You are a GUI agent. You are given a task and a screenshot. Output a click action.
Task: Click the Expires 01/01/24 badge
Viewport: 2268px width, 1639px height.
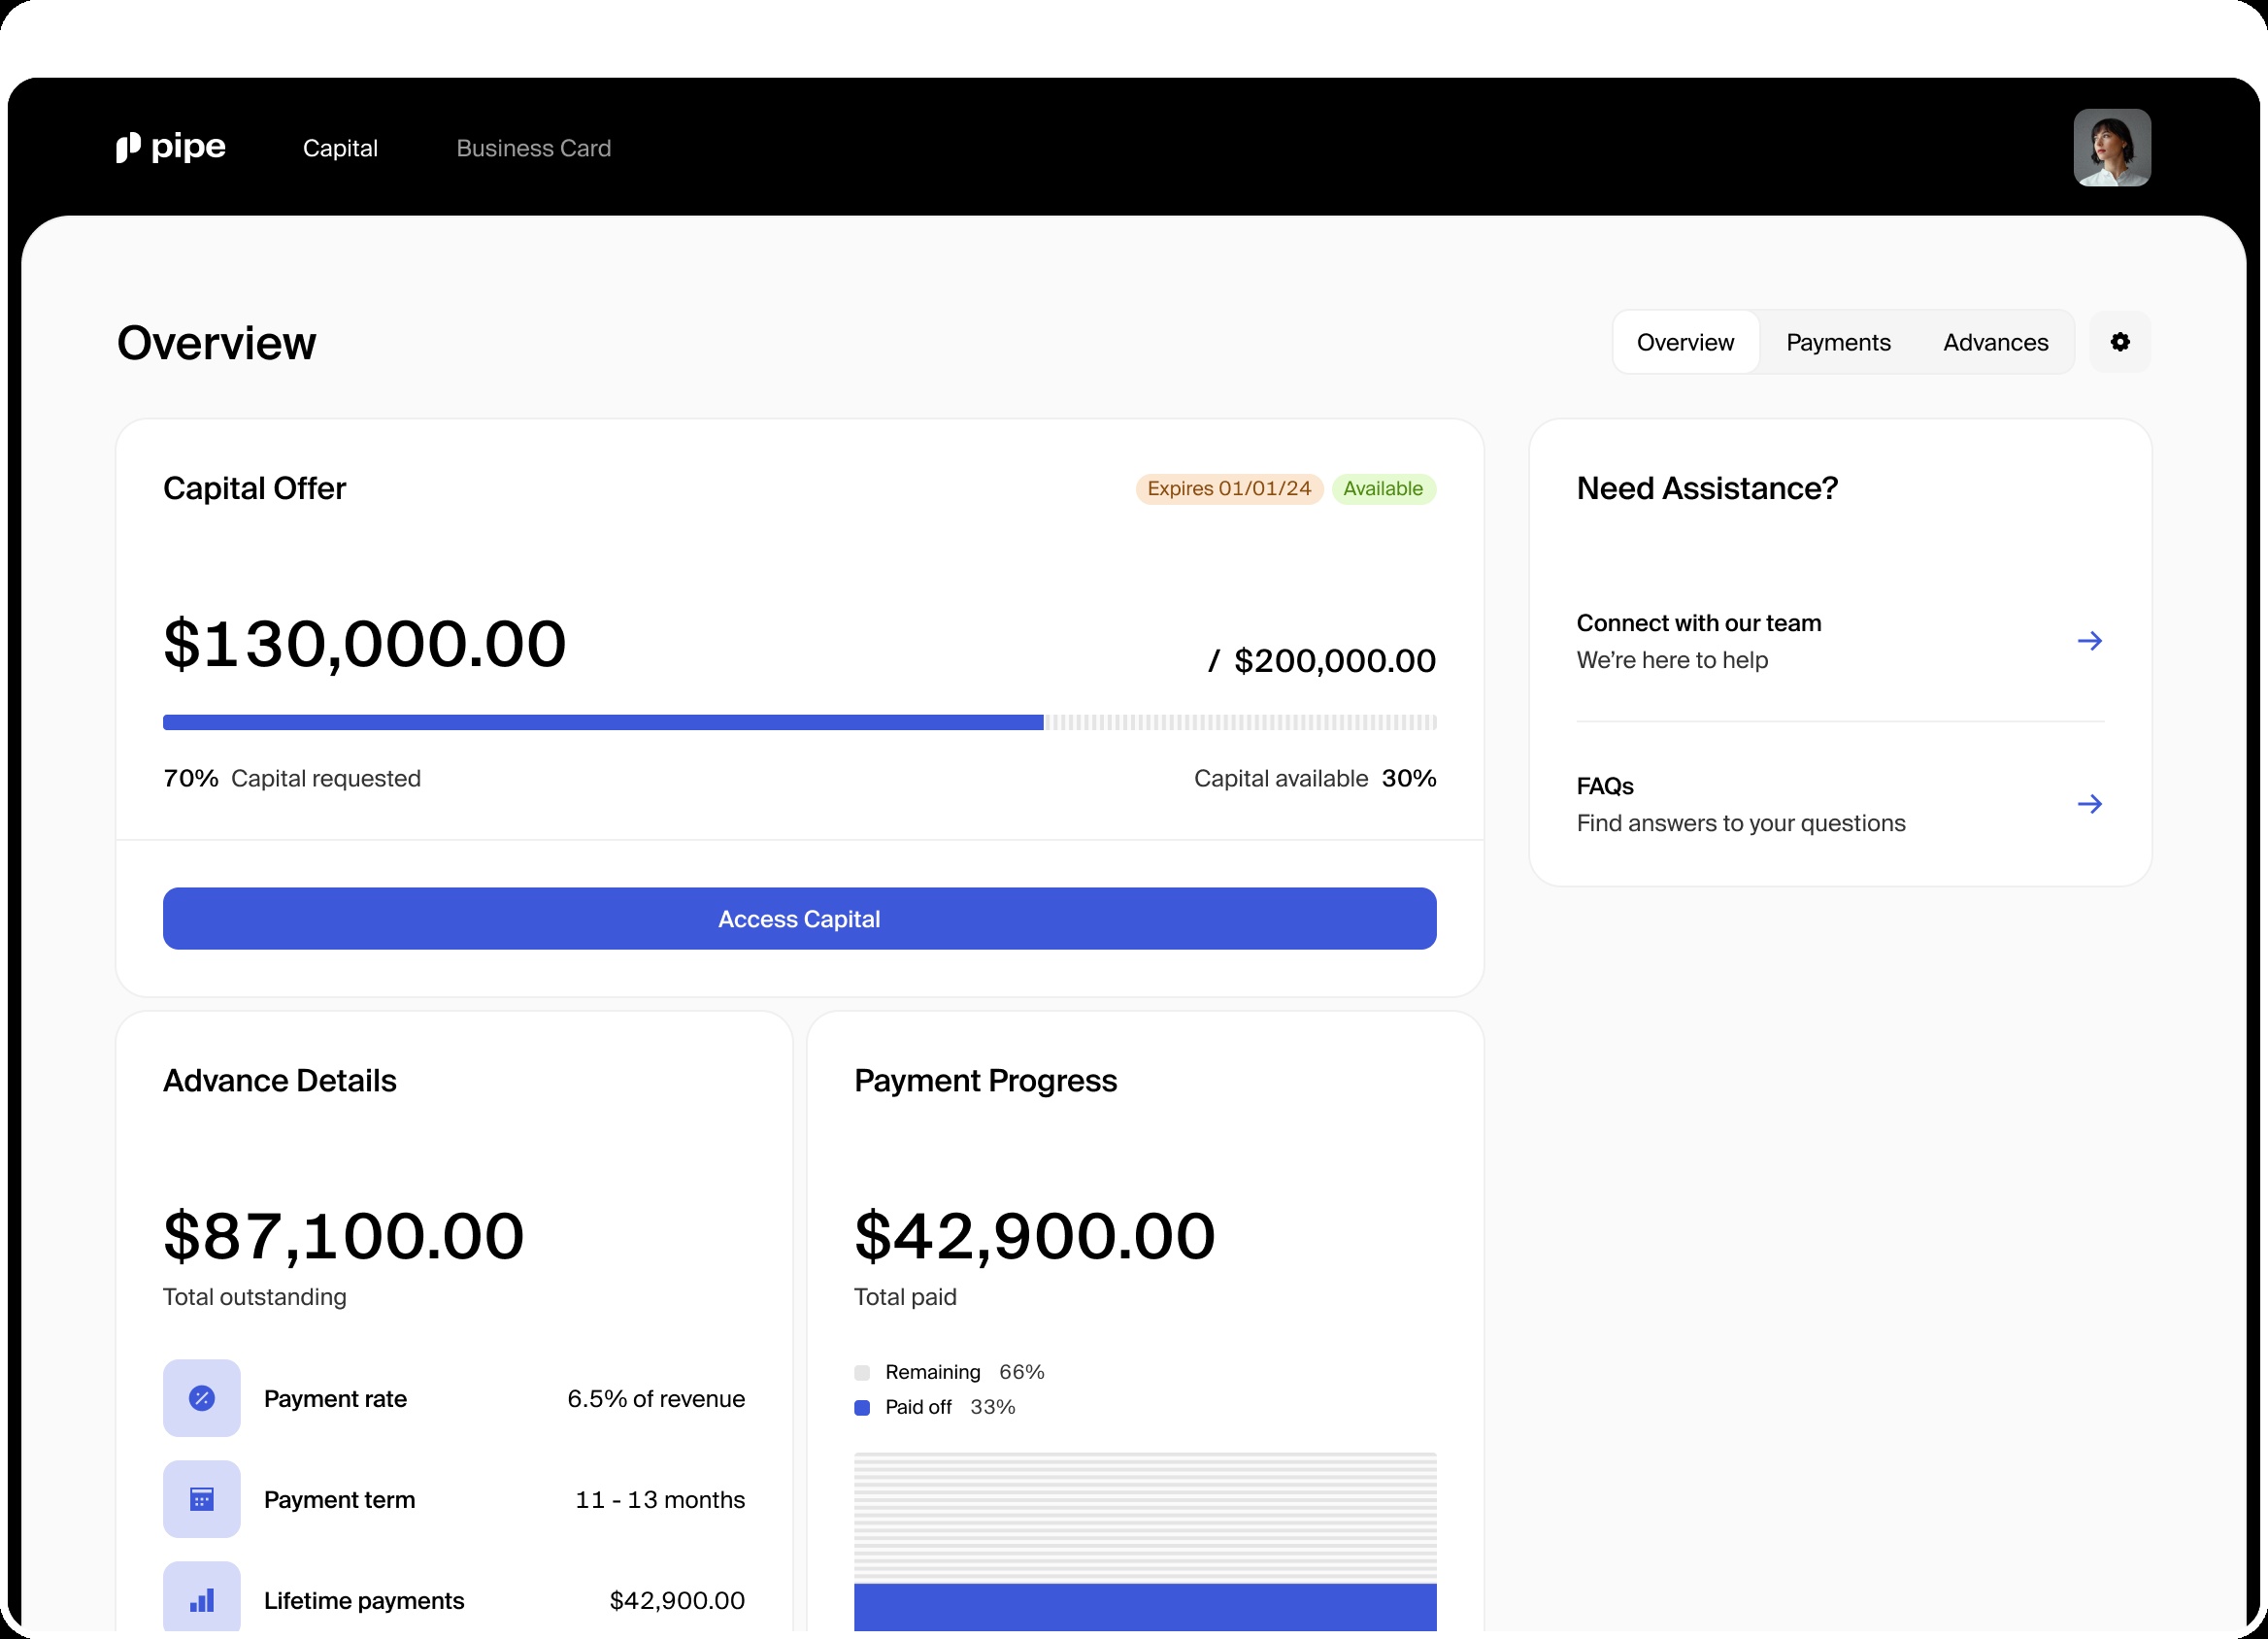point(1229,489)
